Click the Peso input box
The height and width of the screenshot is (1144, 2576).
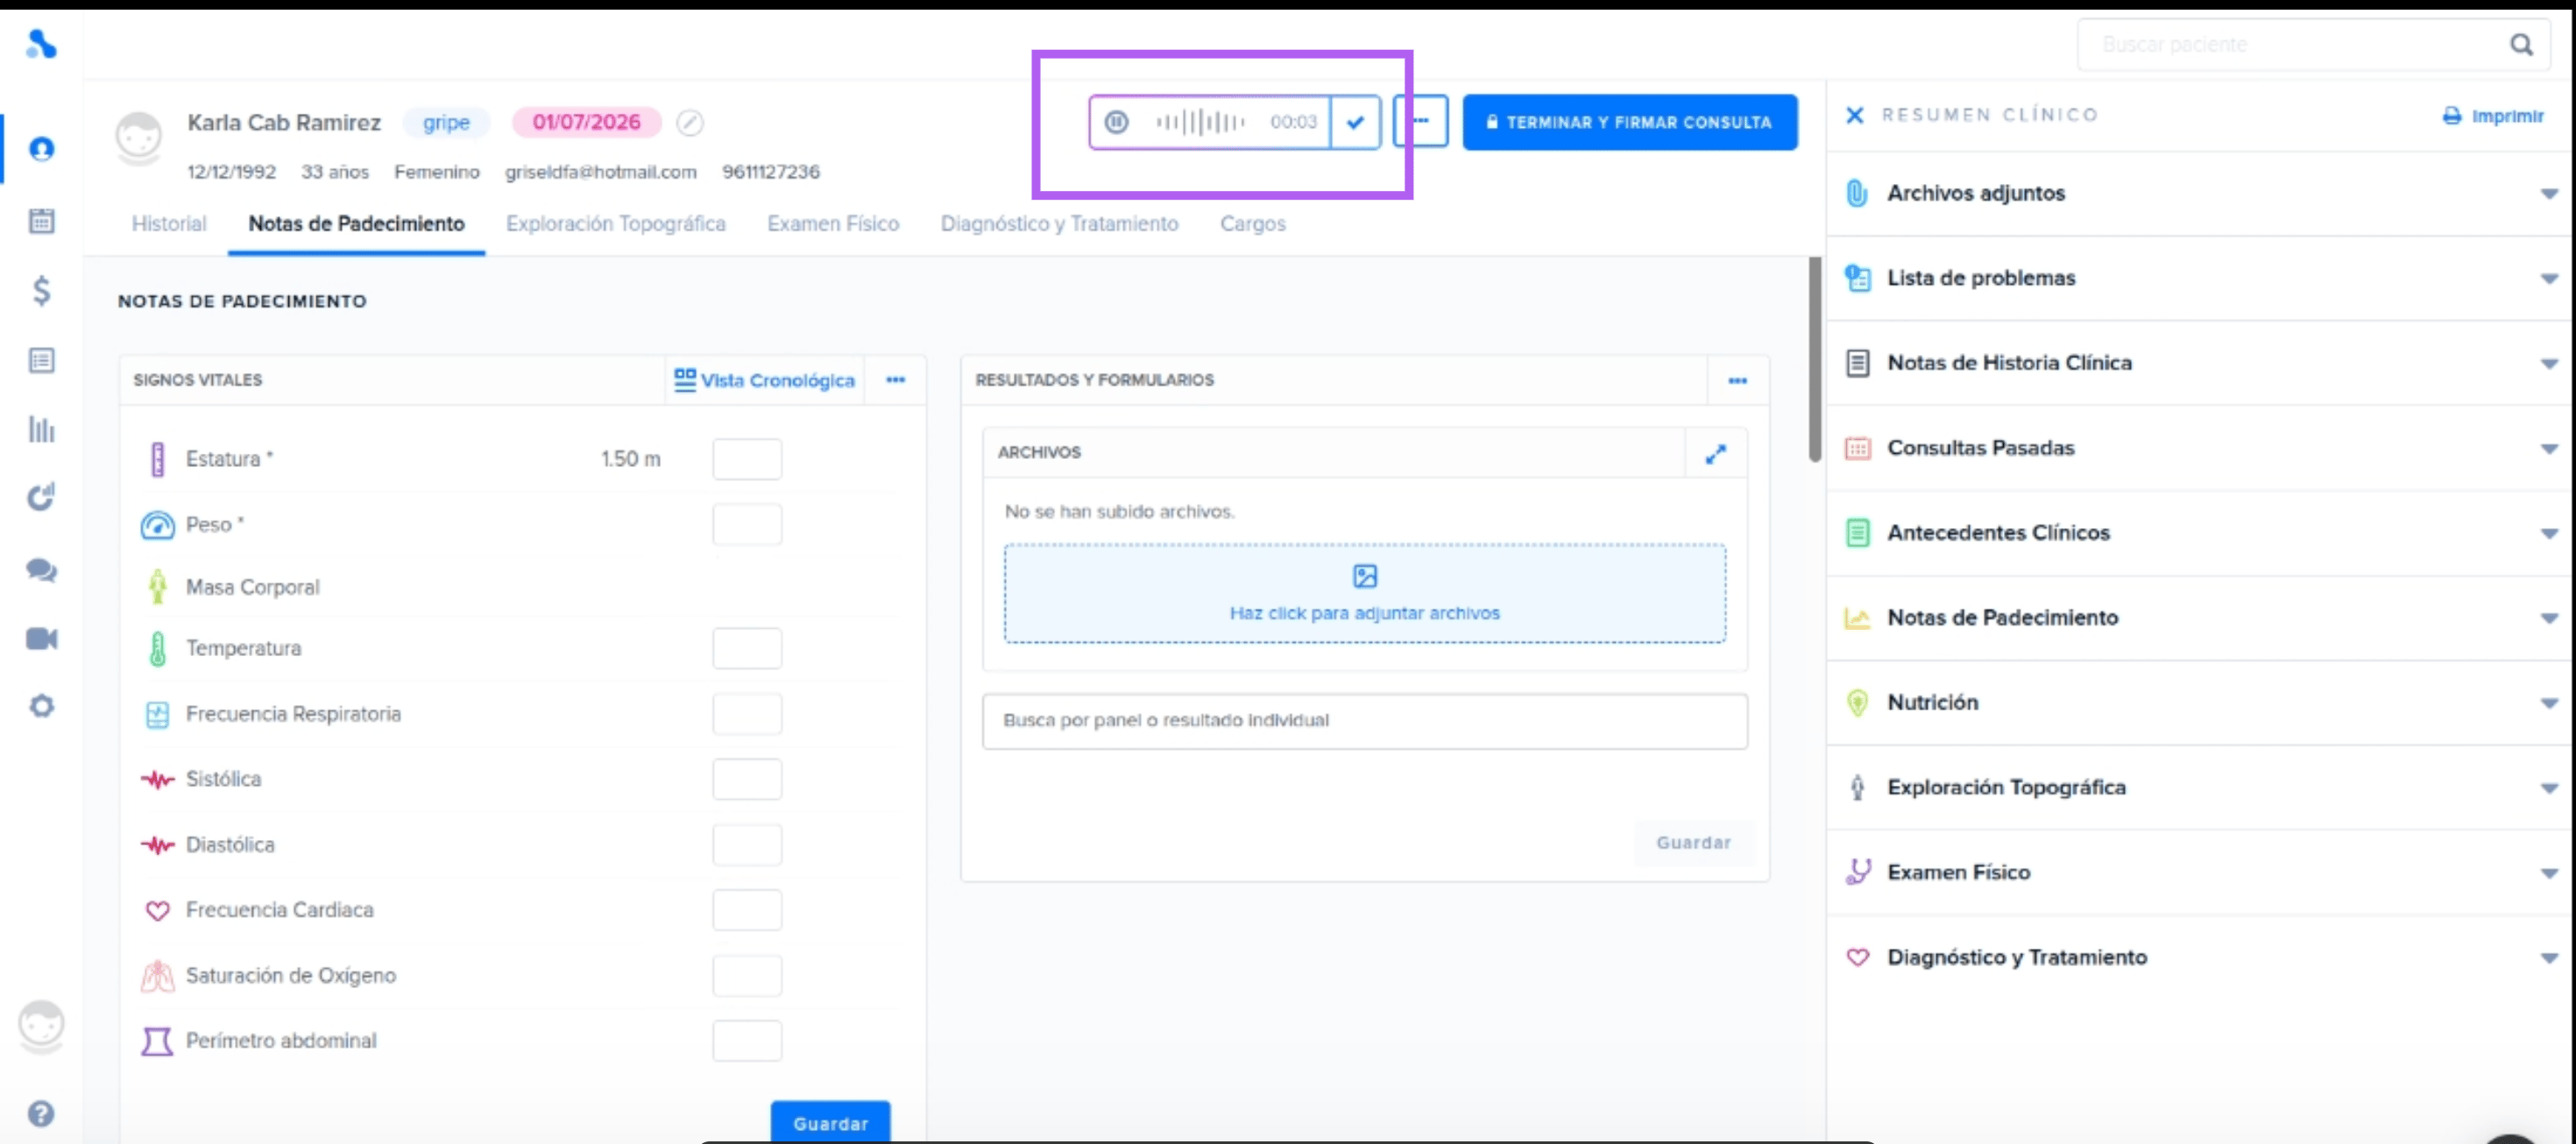tap(747, 524)
